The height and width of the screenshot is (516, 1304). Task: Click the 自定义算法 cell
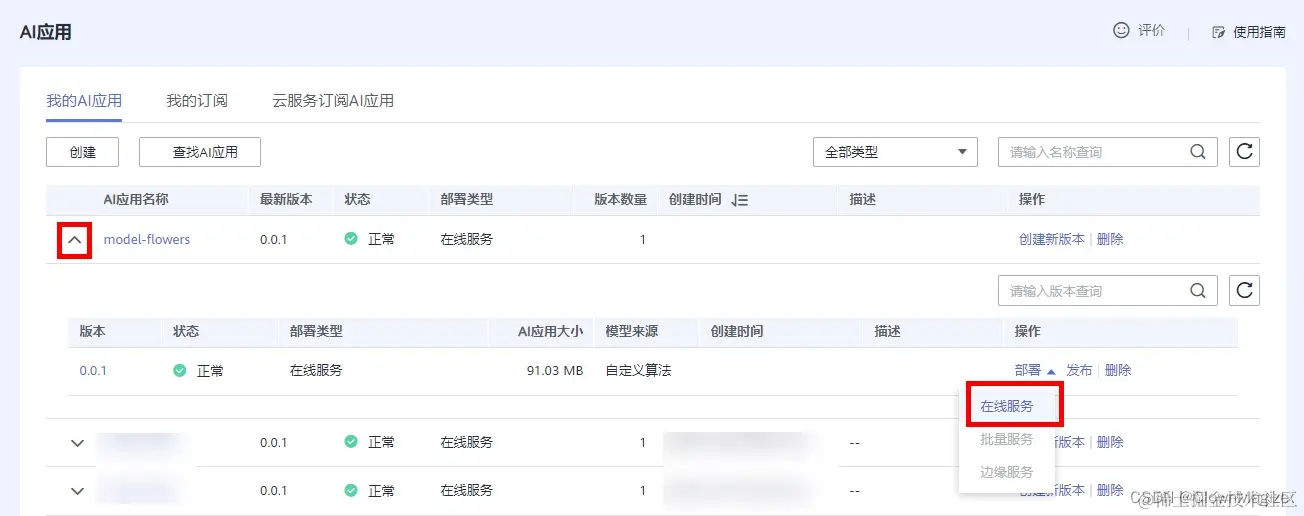[x=639, y=370]
